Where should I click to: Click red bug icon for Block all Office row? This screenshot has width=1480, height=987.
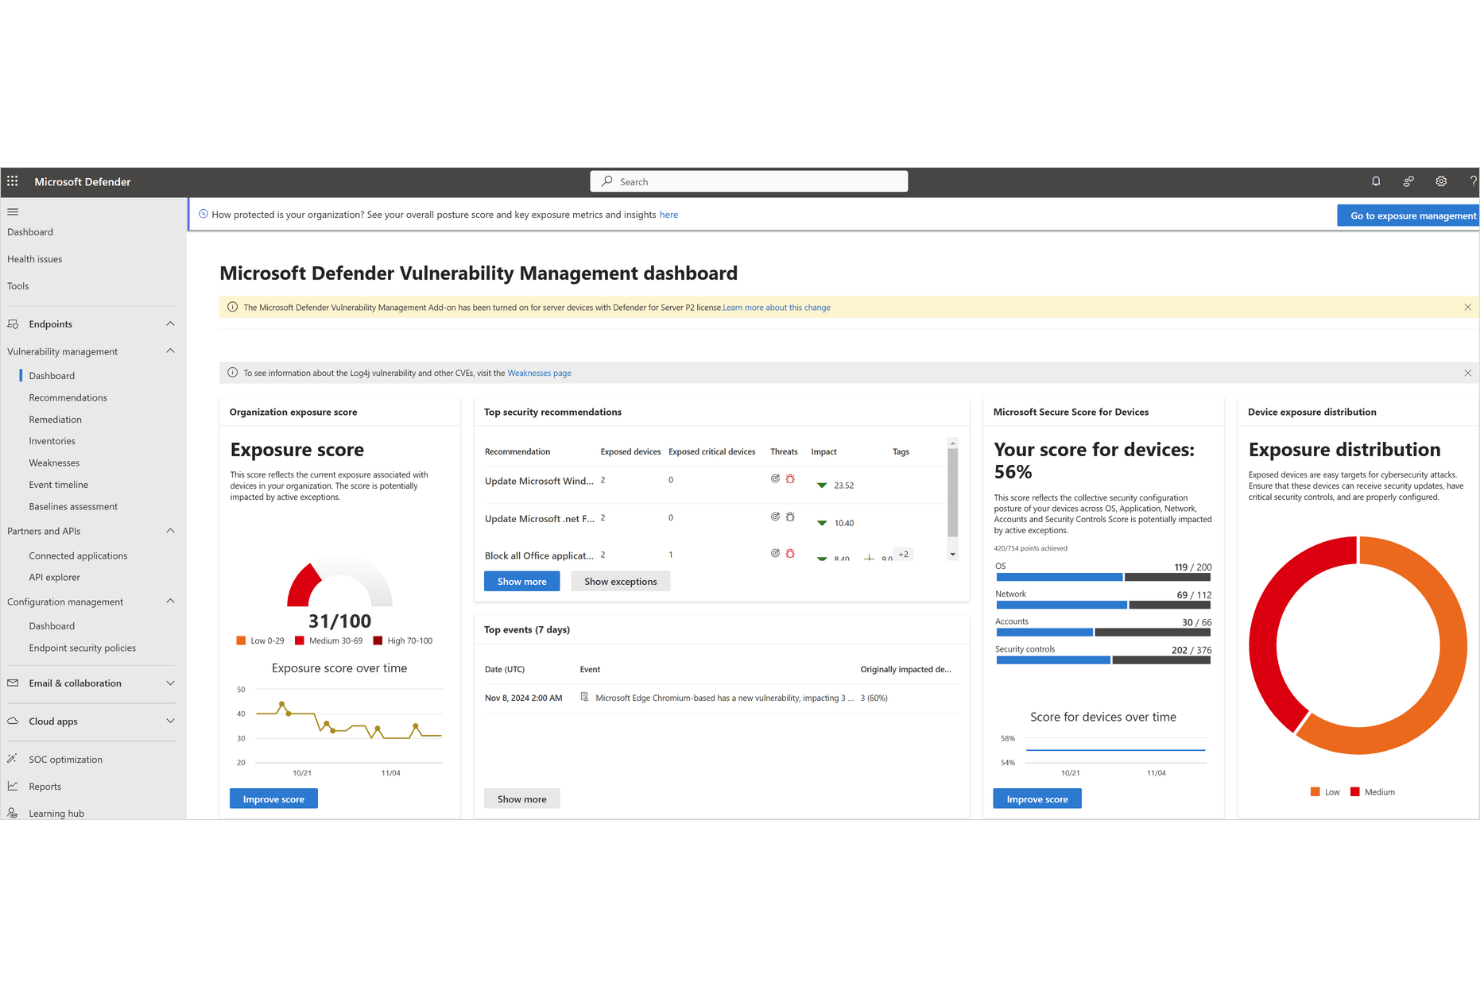coord(790,553)
